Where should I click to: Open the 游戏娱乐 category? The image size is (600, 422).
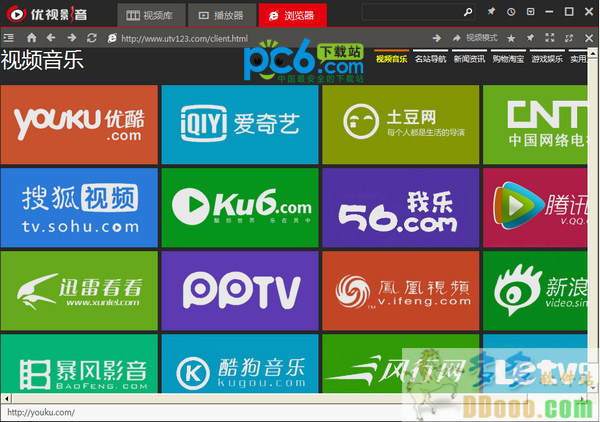coord(547,57)
